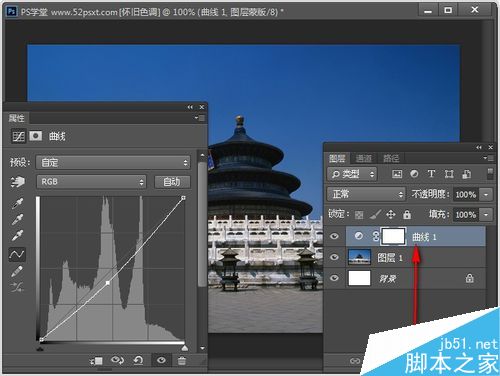Toggle visibility of 曲线 1 layer

pos(334,236)
